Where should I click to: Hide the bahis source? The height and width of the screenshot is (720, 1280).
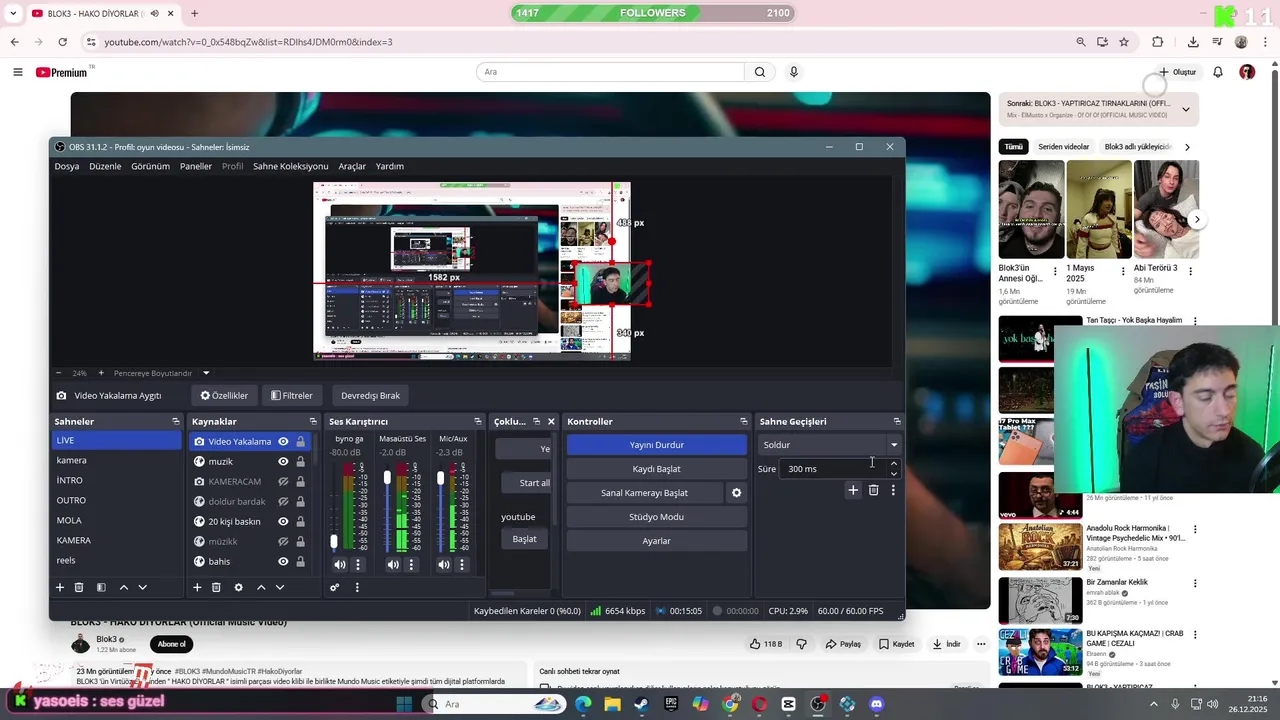(x=283, y=561)
